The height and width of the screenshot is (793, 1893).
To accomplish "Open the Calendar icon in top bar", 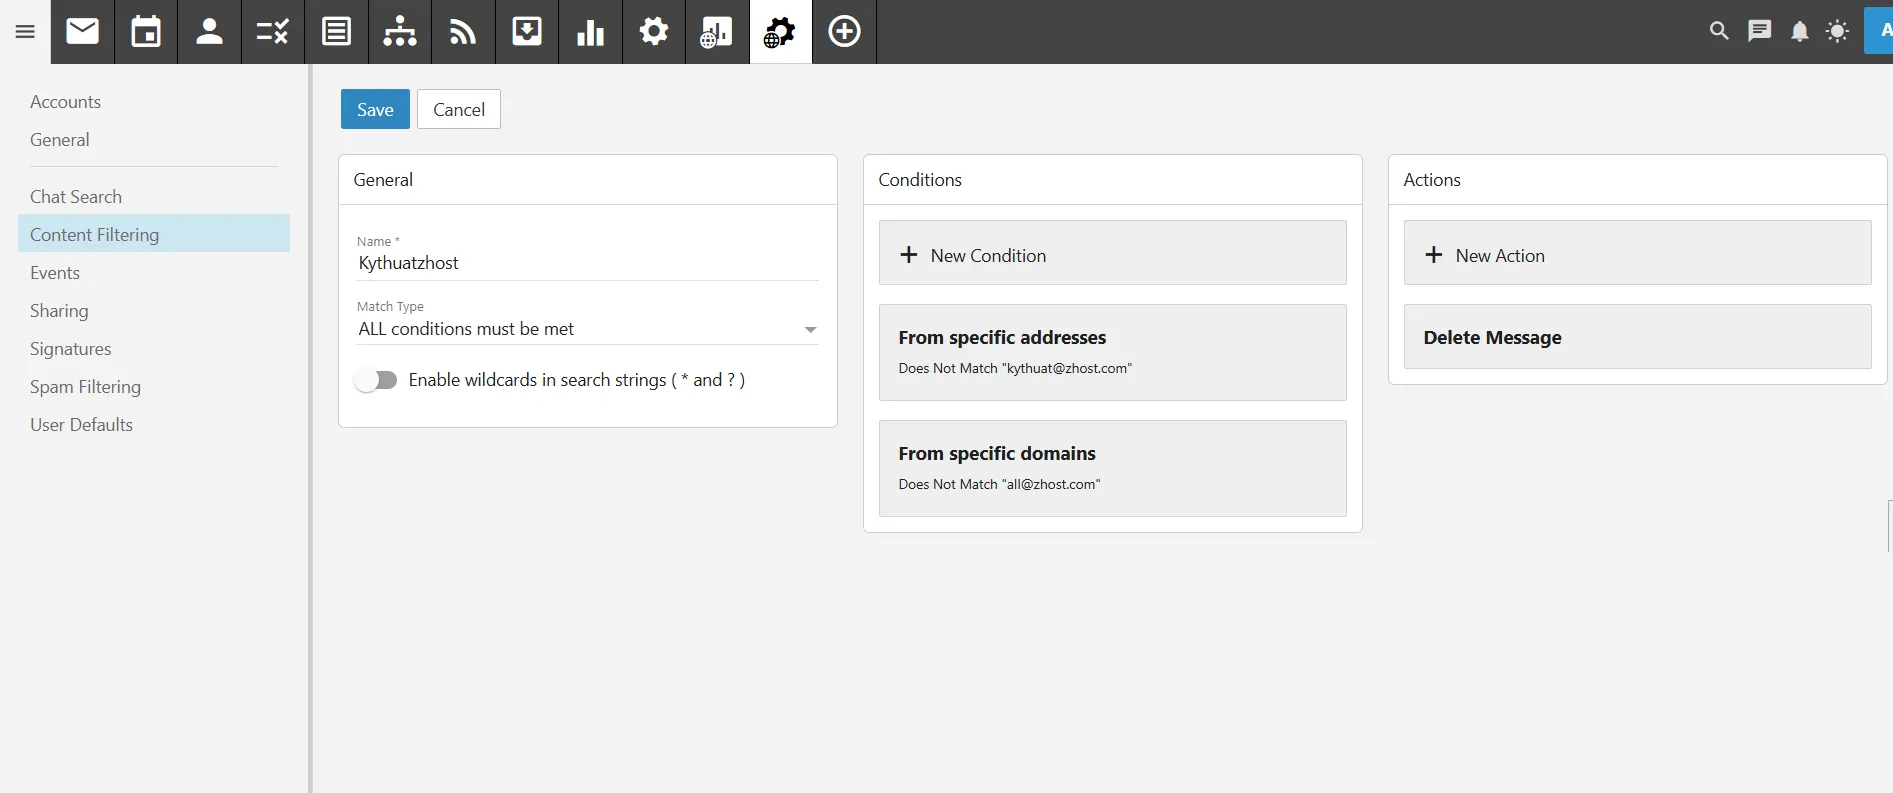I will click(x=146, y=32).
